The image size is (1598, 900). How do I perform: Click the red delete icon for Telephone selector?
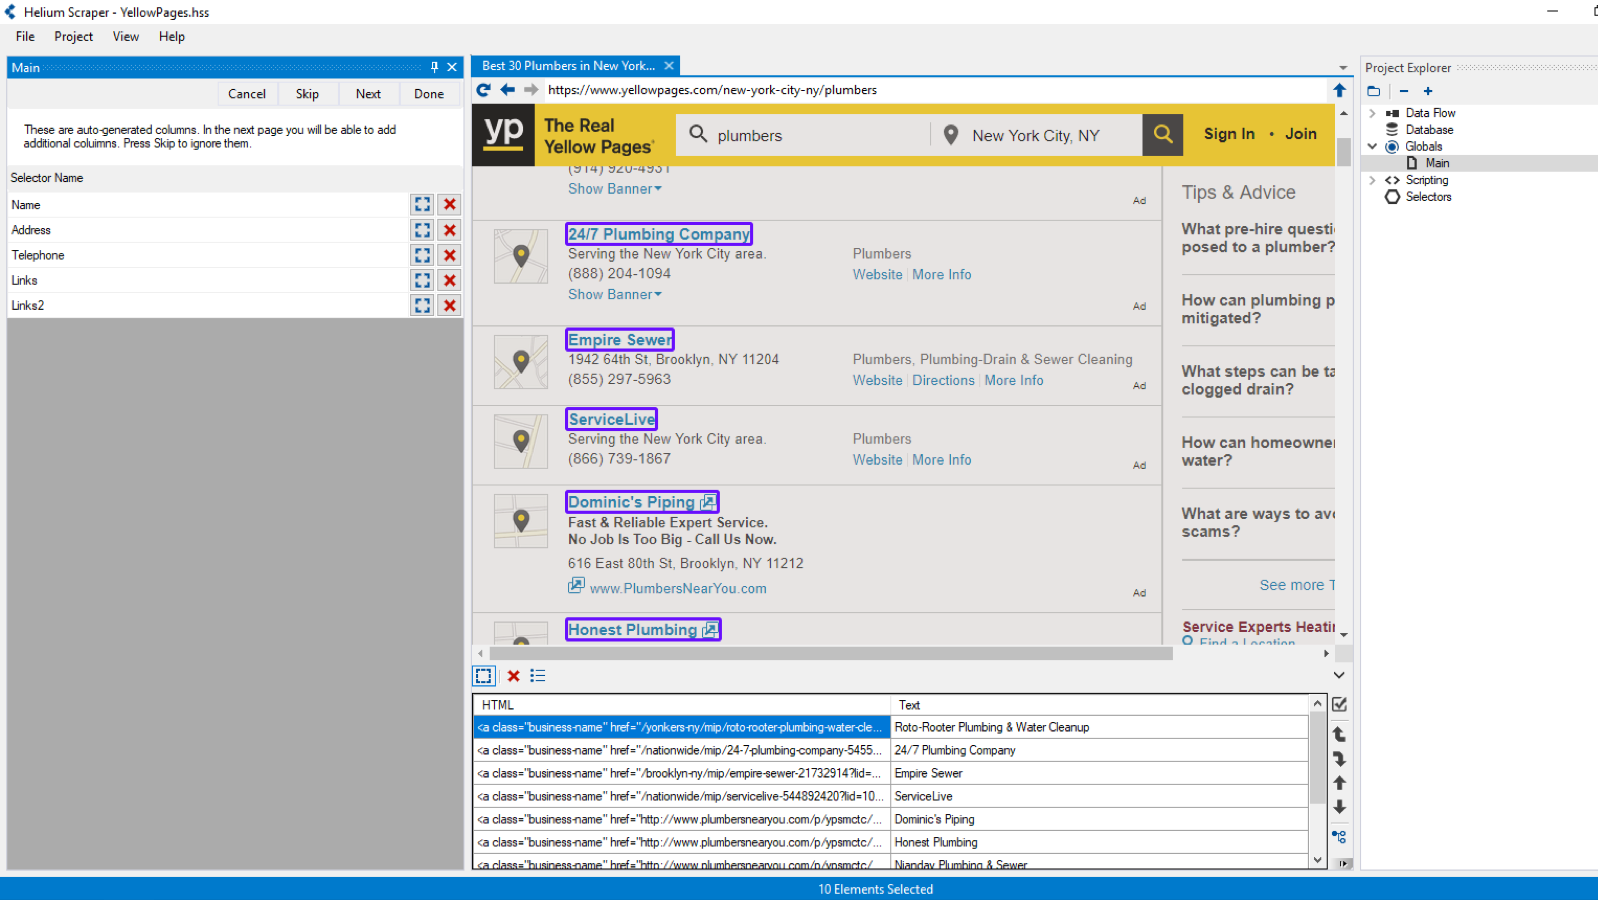click(450, 255)
